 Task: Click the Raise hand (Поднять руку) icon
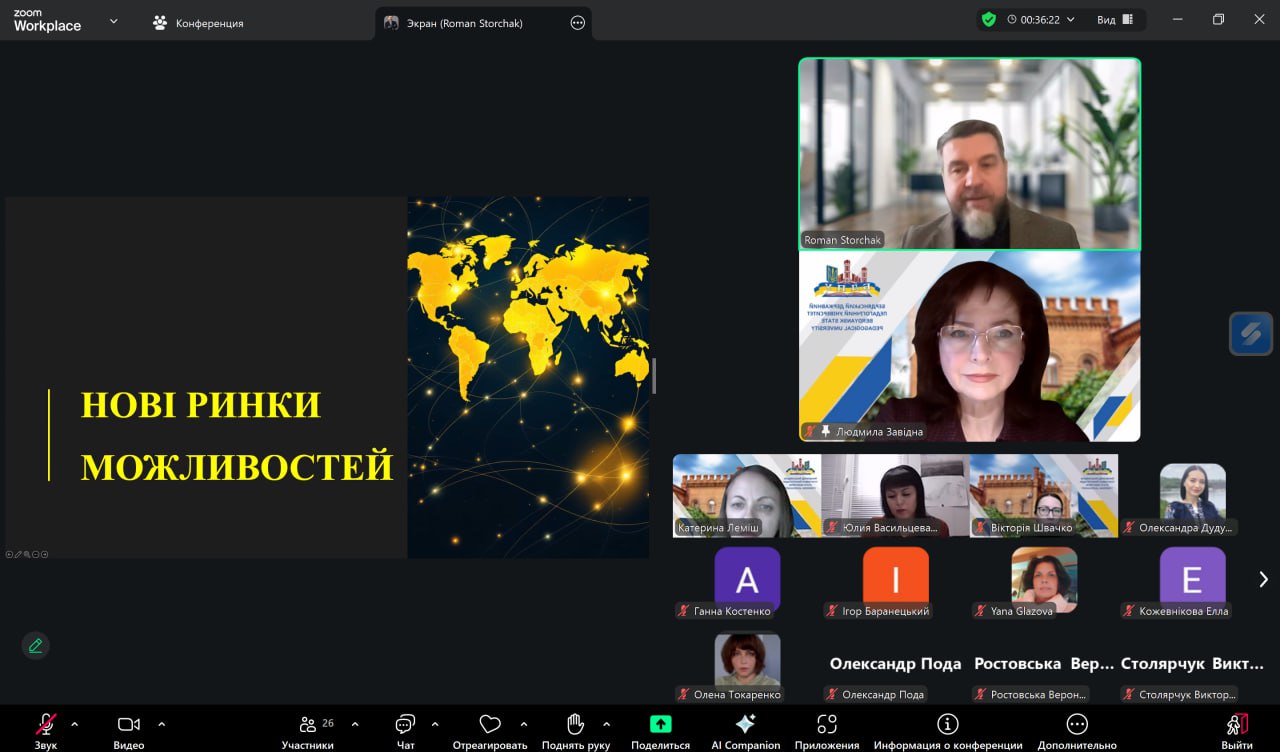[575, 725]
